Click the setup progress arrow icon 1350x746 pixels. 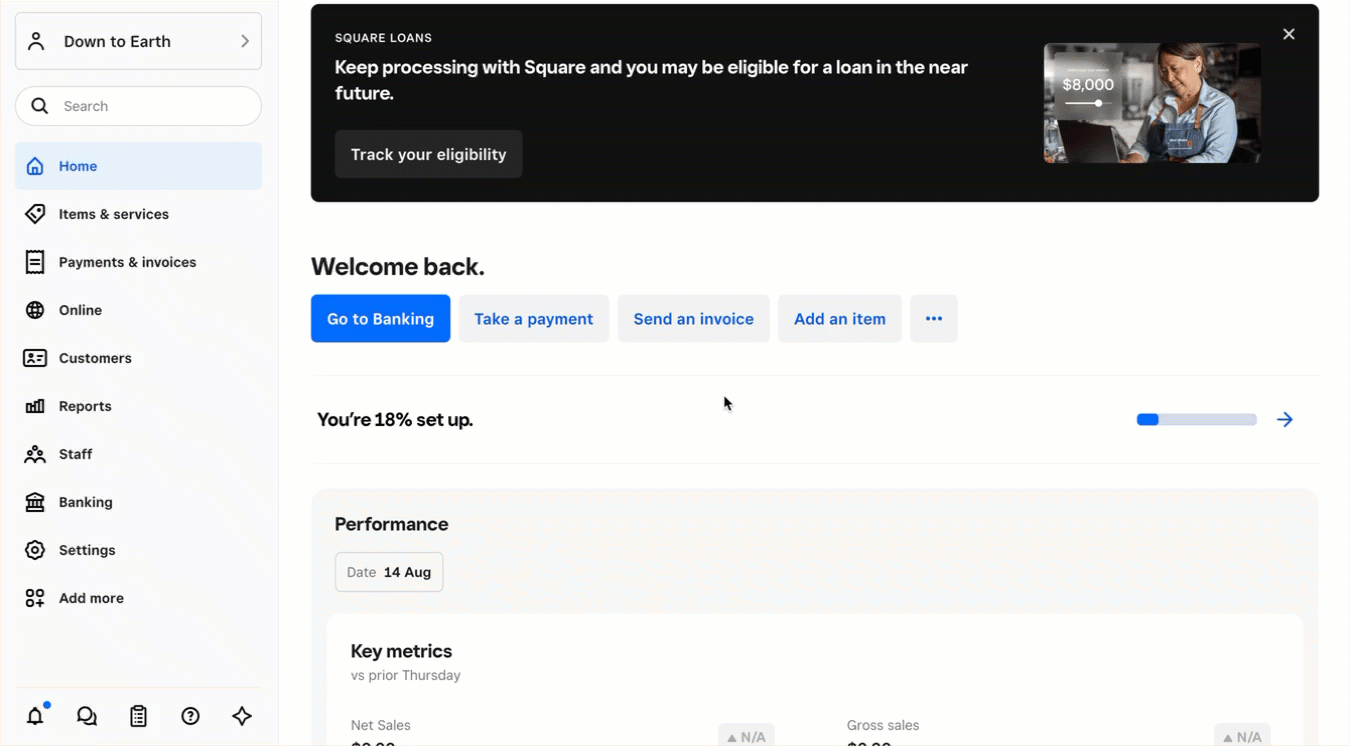point(1285,420)
